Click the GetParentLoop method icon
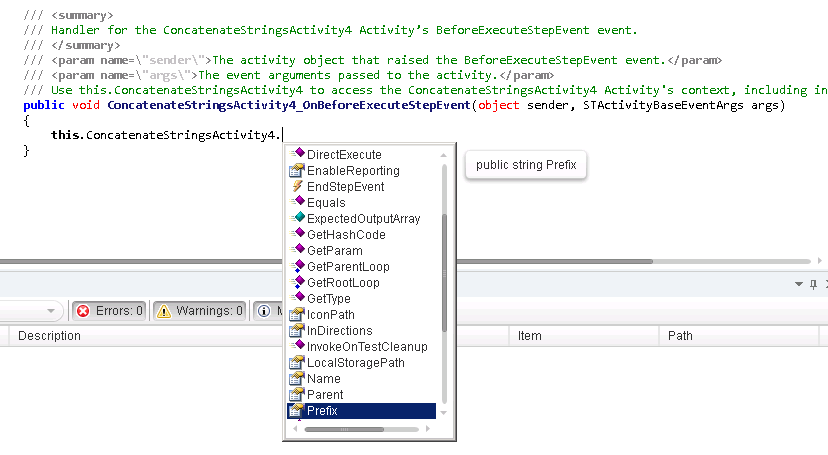 pos(296,267)
